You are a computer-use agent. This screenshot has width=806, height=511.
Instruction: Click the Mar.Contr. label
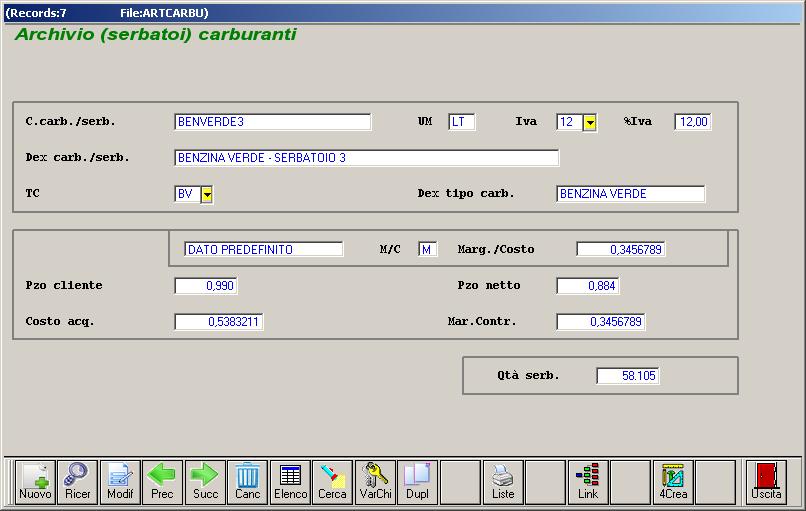[x=482, y=322]
